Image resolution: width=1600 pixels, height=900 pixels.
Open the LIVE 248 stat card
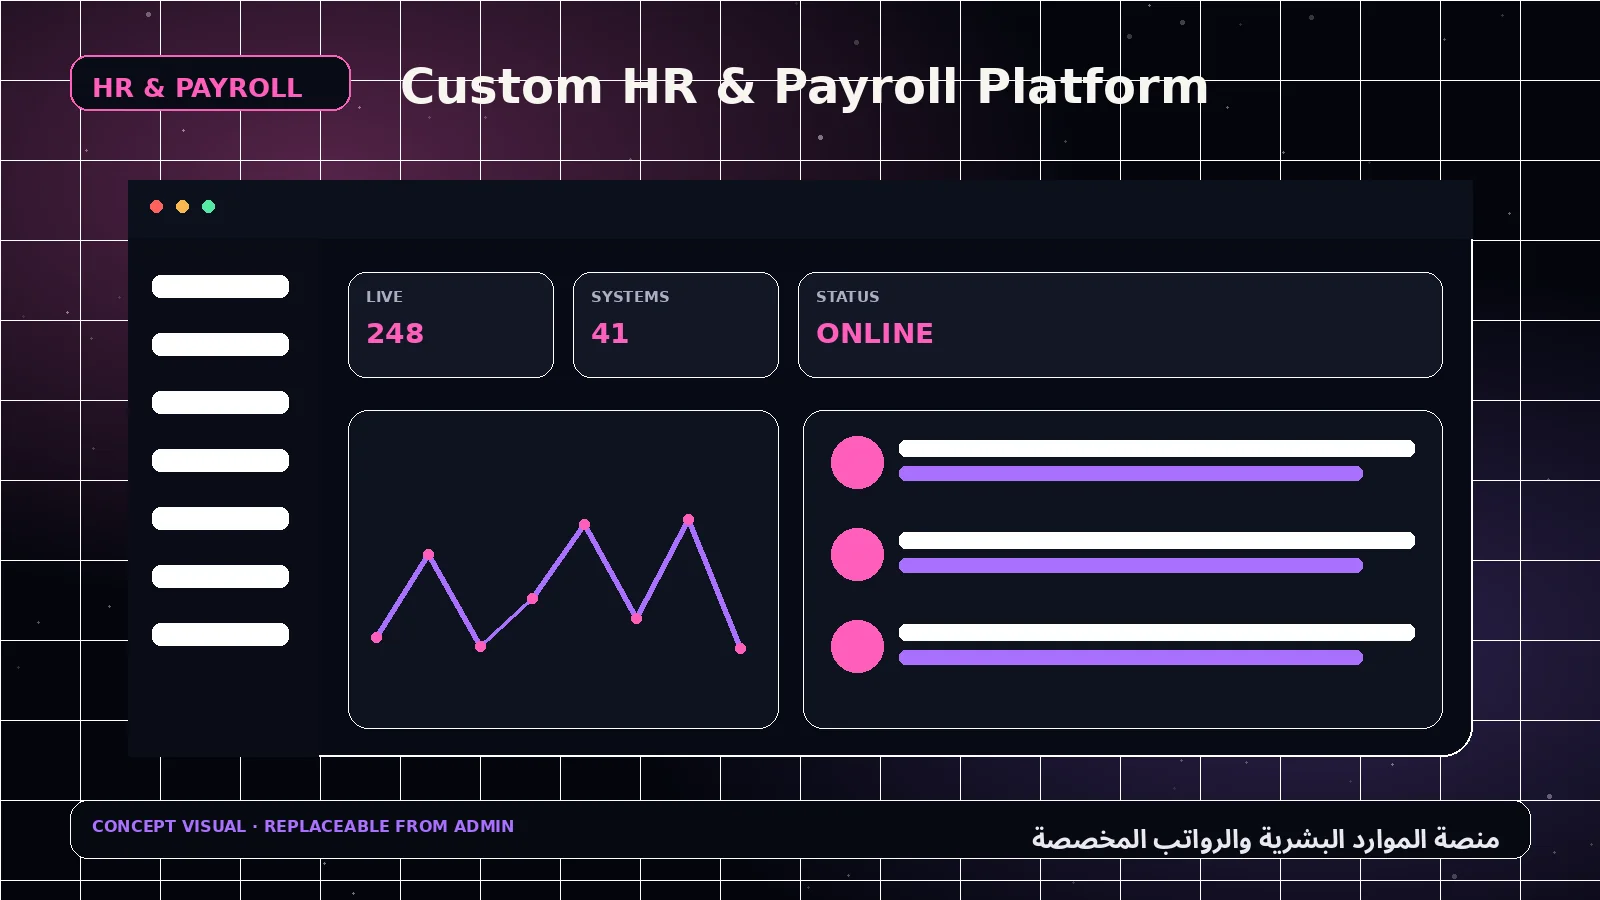(x=451, y=325)
